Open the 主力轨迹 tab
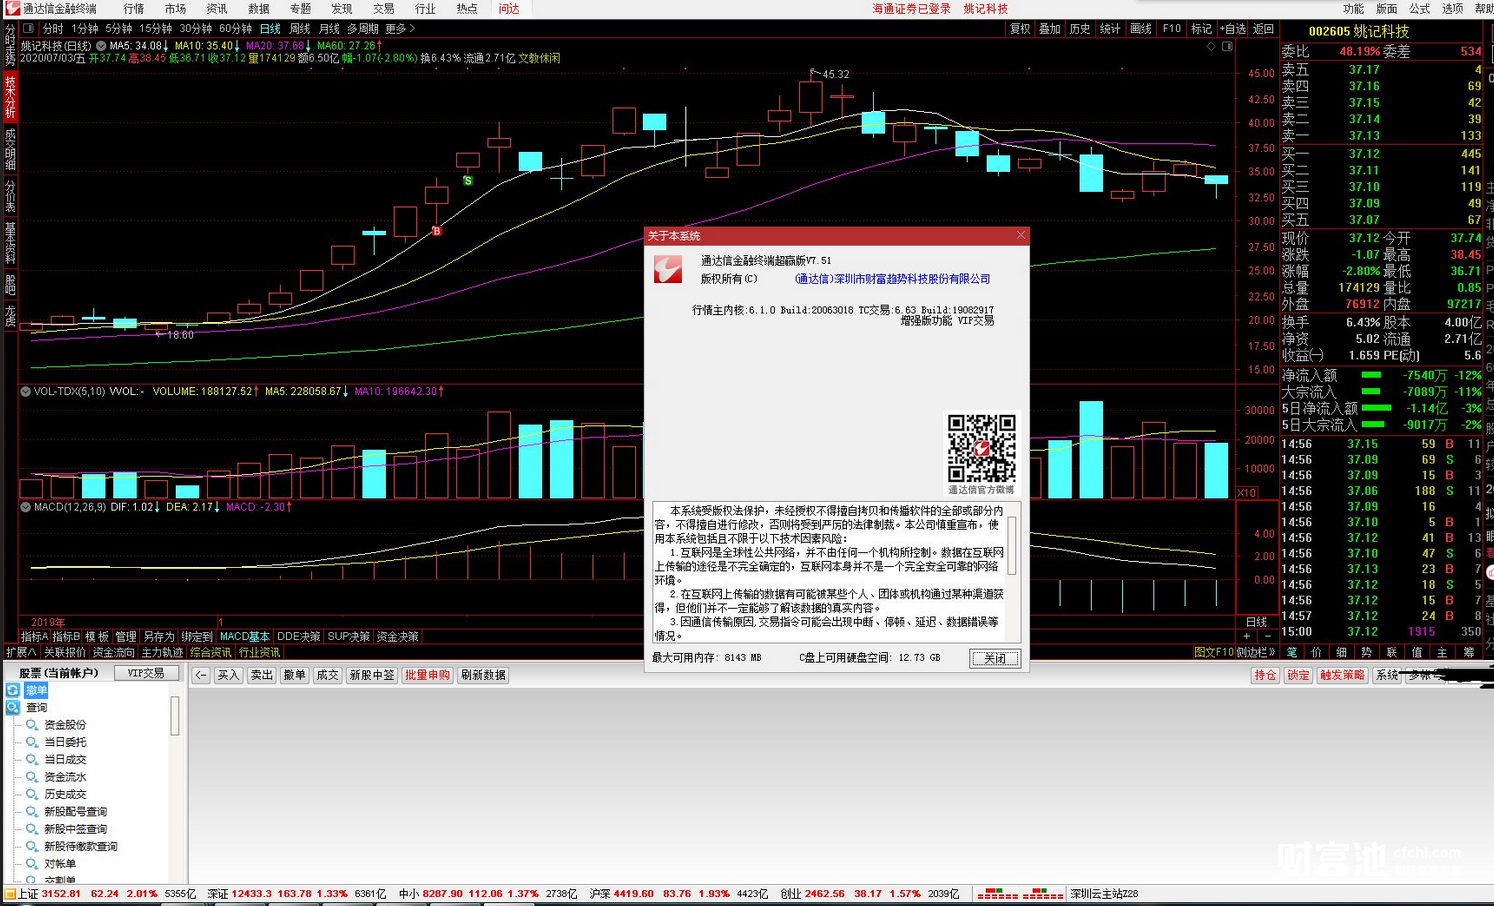The width and height of the screenshot is (1494, 906). pyautogui.click(x=162, y=652)
